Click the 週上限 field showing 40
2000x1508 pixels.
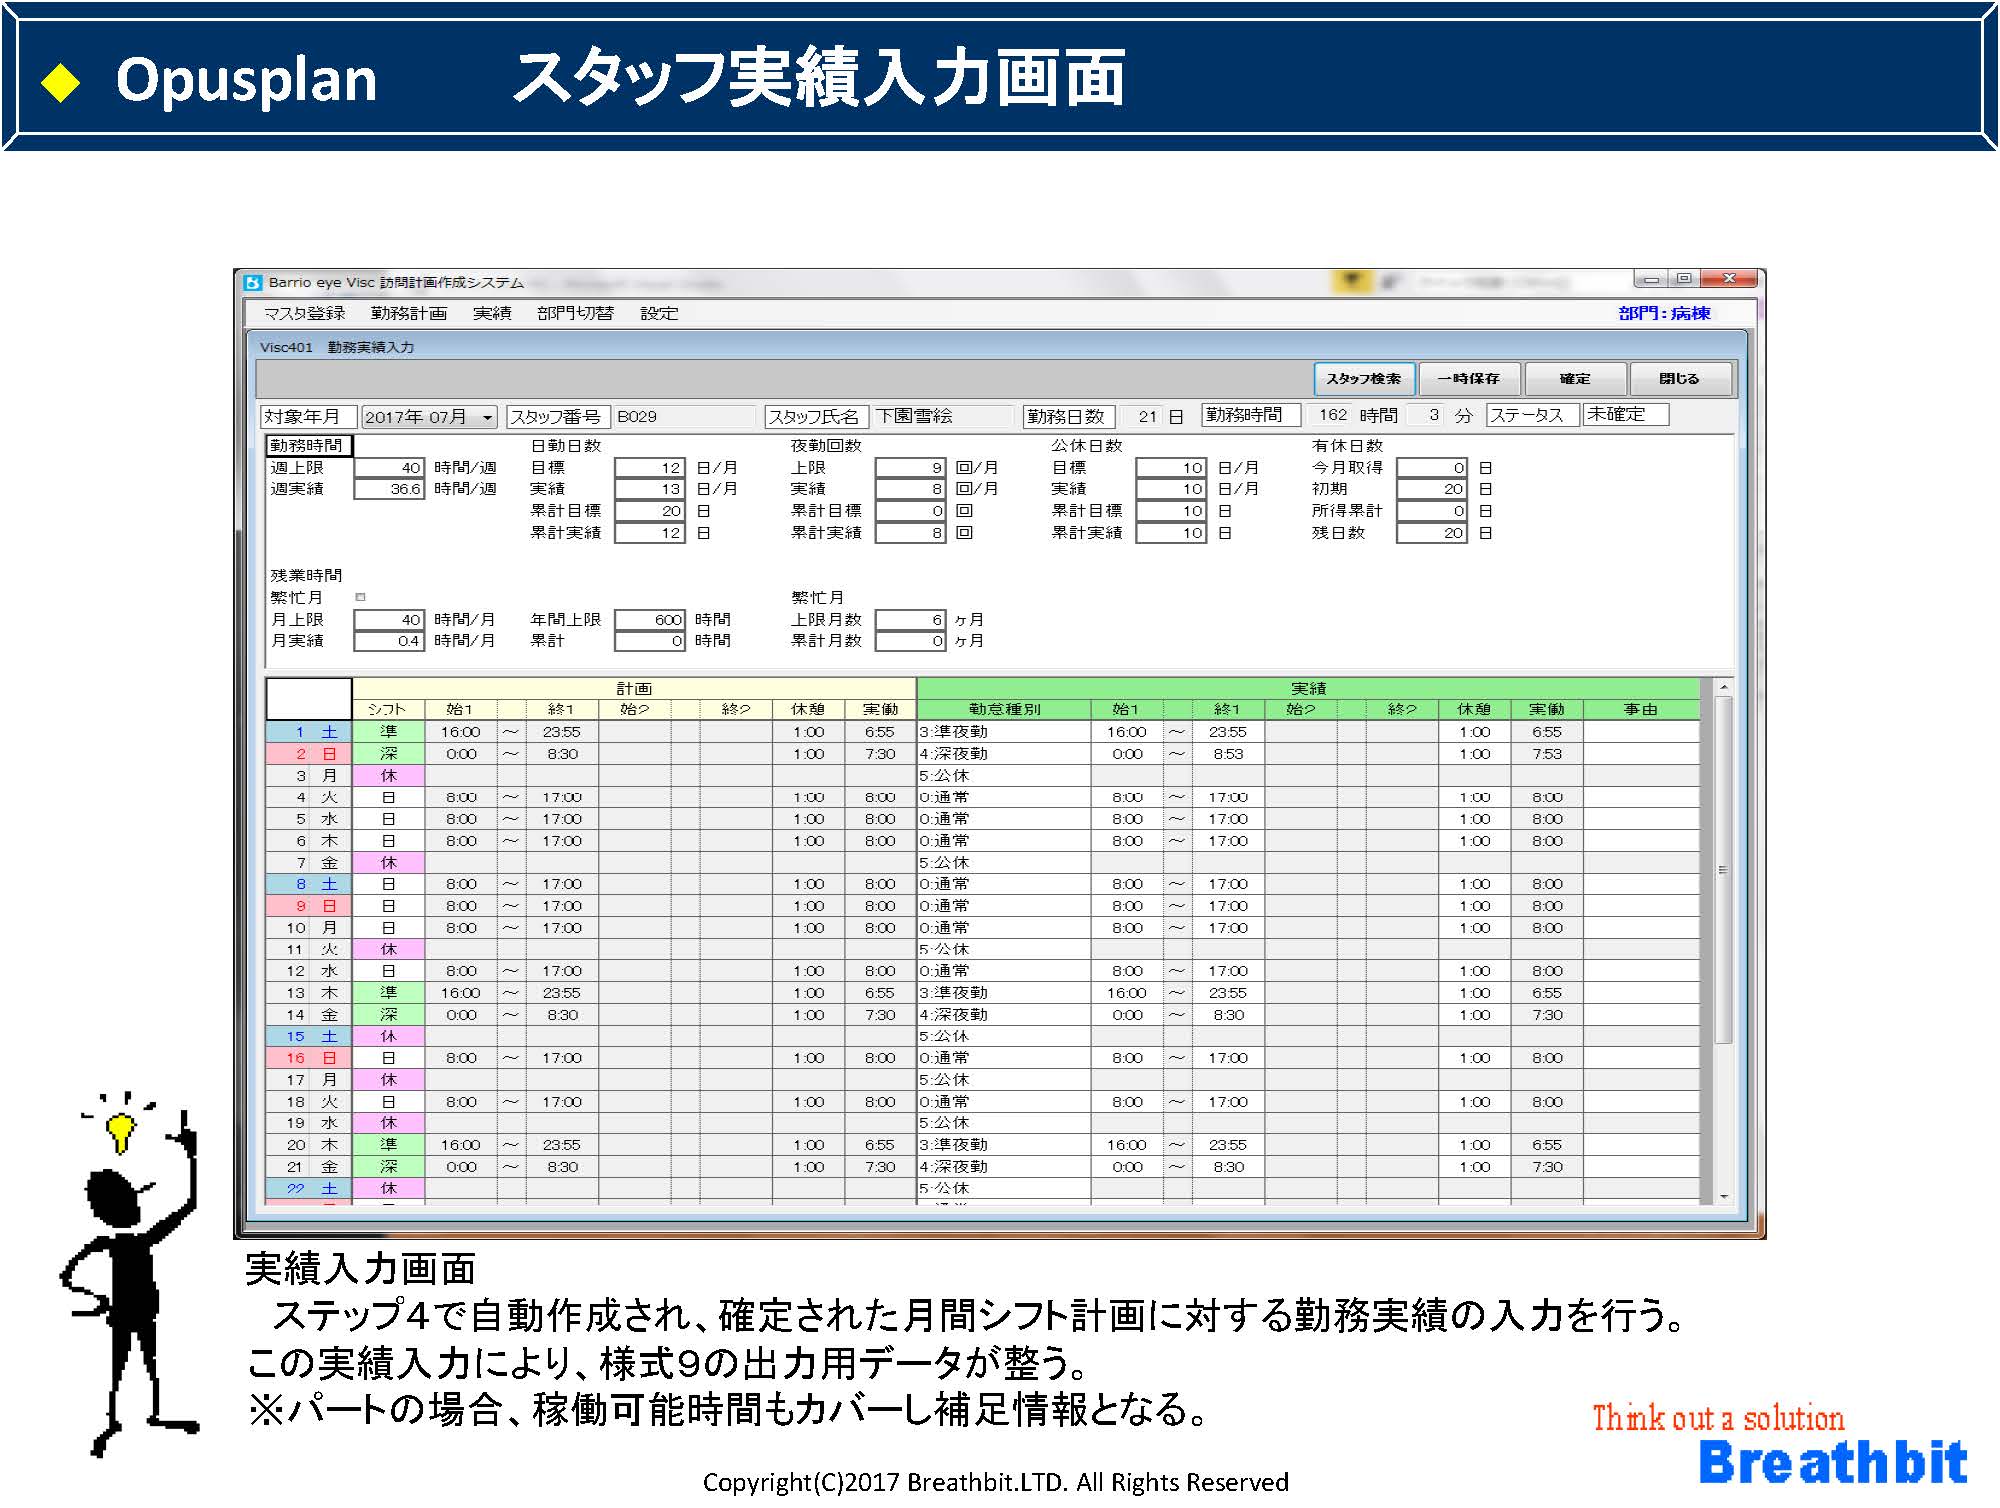(x=390, y=468)
